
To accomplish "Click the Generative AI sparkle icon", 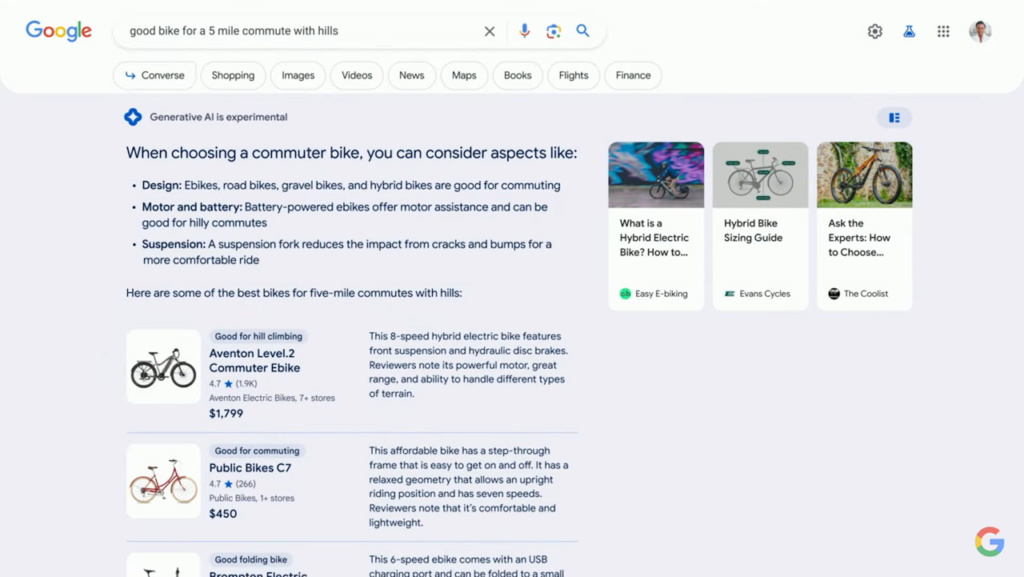I will point(133,117).
